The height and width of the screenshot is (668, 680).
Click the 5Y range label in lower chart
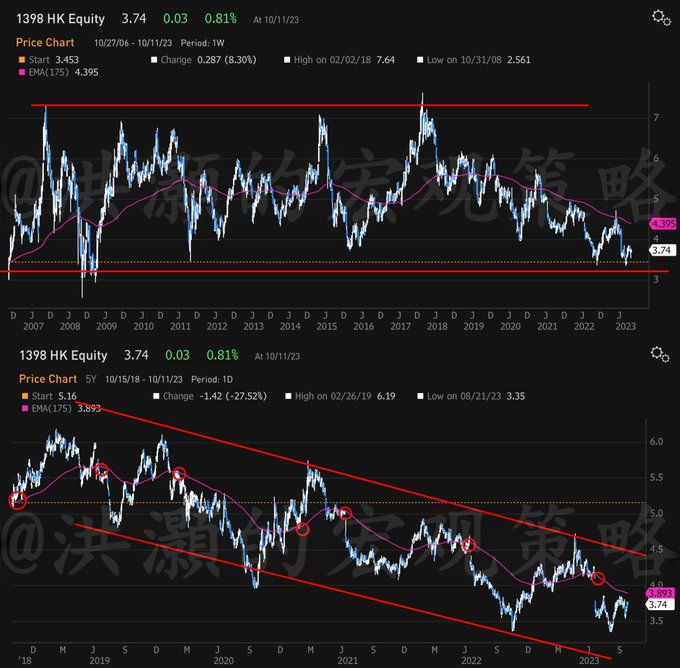[x=91, y=379]
